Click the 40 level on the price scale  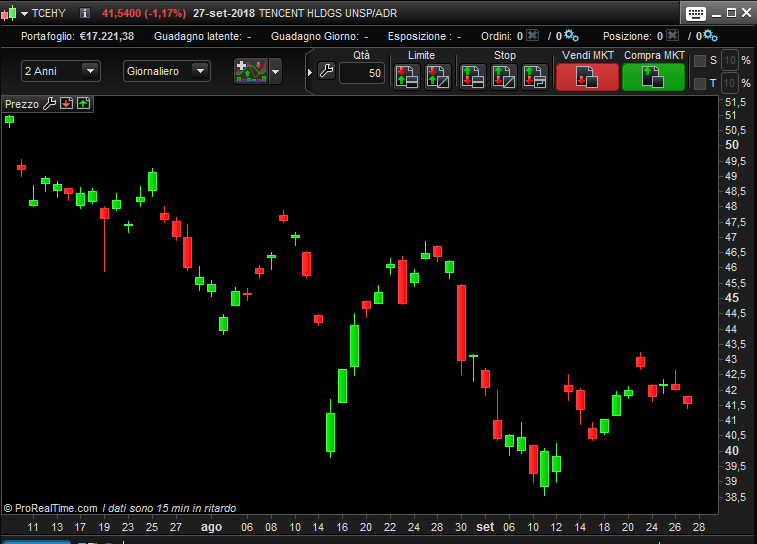click(x=732, y=451)
